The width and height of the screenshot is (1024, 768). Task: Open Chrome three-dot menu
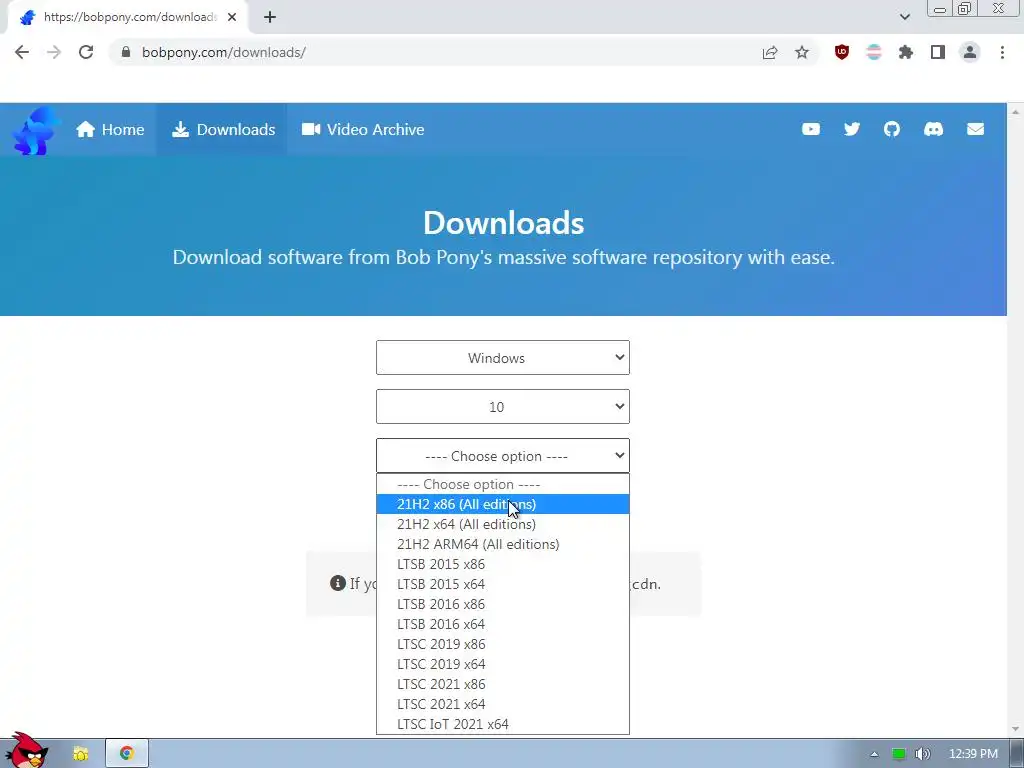(1002, 52)
